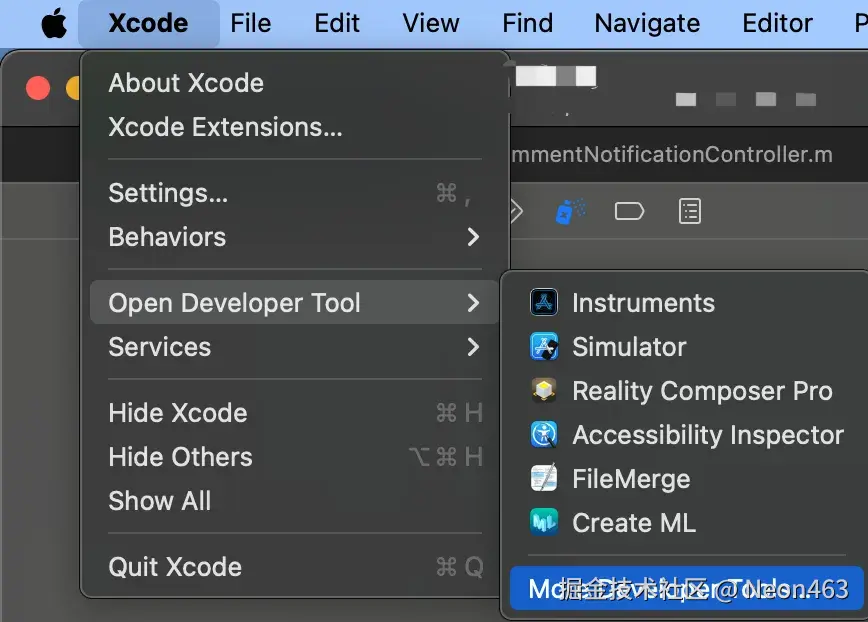The height and width of the screenshot is (622, 868).
Task: Open the FileMerge tool icon
Action: [x=544, y=478]
